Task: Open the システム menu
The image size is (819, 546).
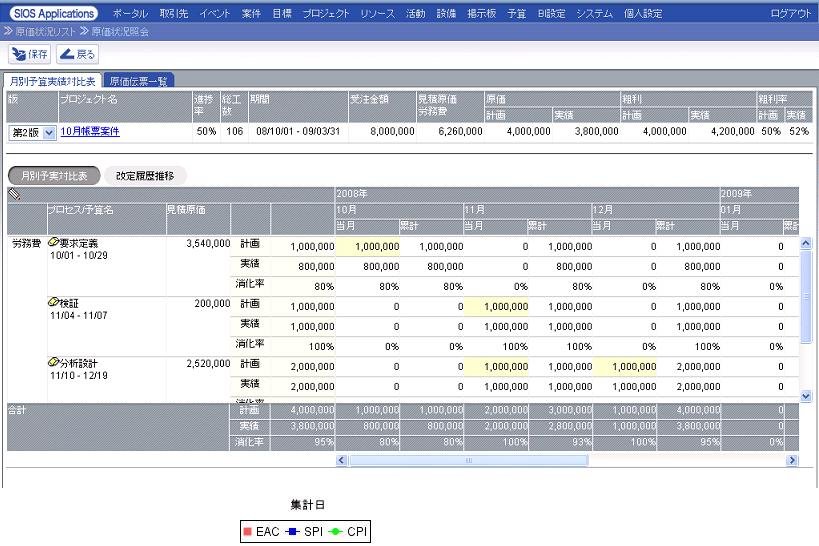Action: (x=594, y=14)
